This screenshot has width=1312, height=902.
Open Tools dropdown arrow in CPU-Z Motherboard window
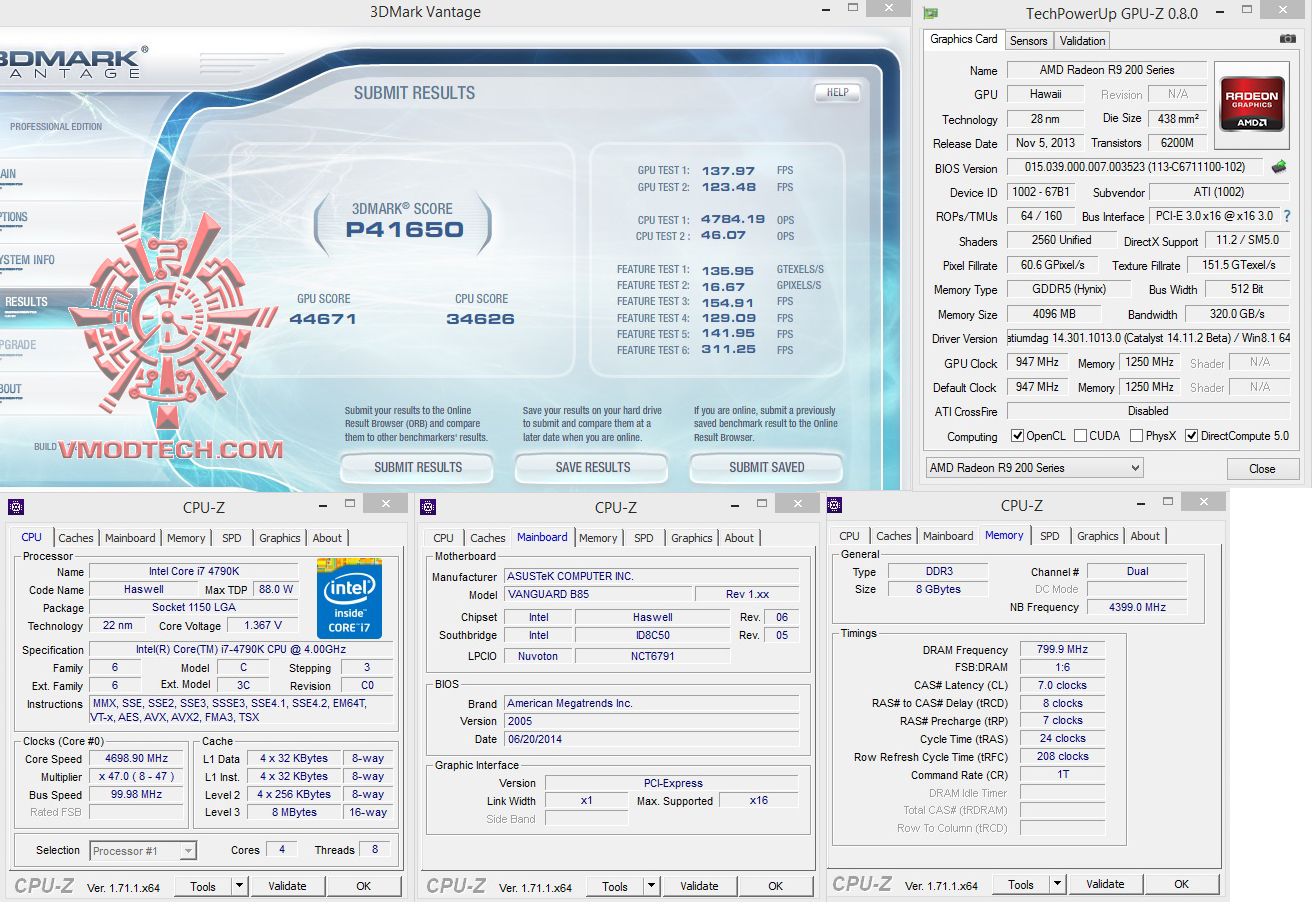pos(651,886)
